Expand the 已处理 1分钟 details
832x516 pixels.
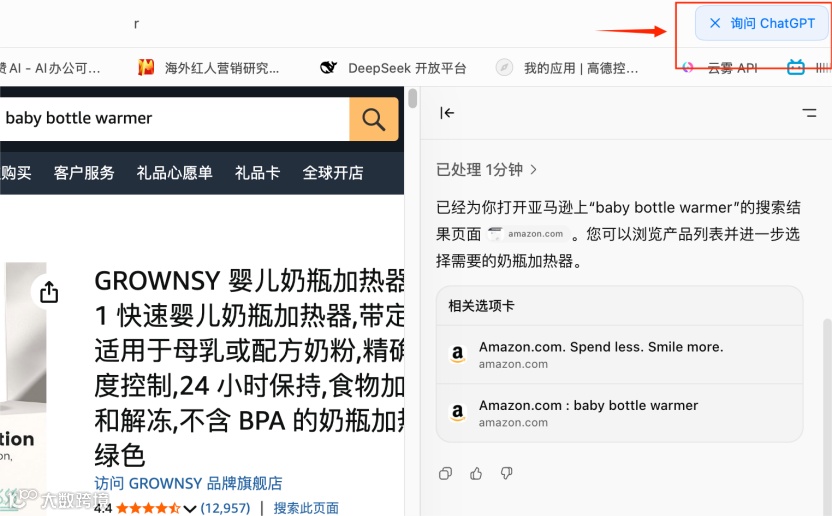point(487,170)
